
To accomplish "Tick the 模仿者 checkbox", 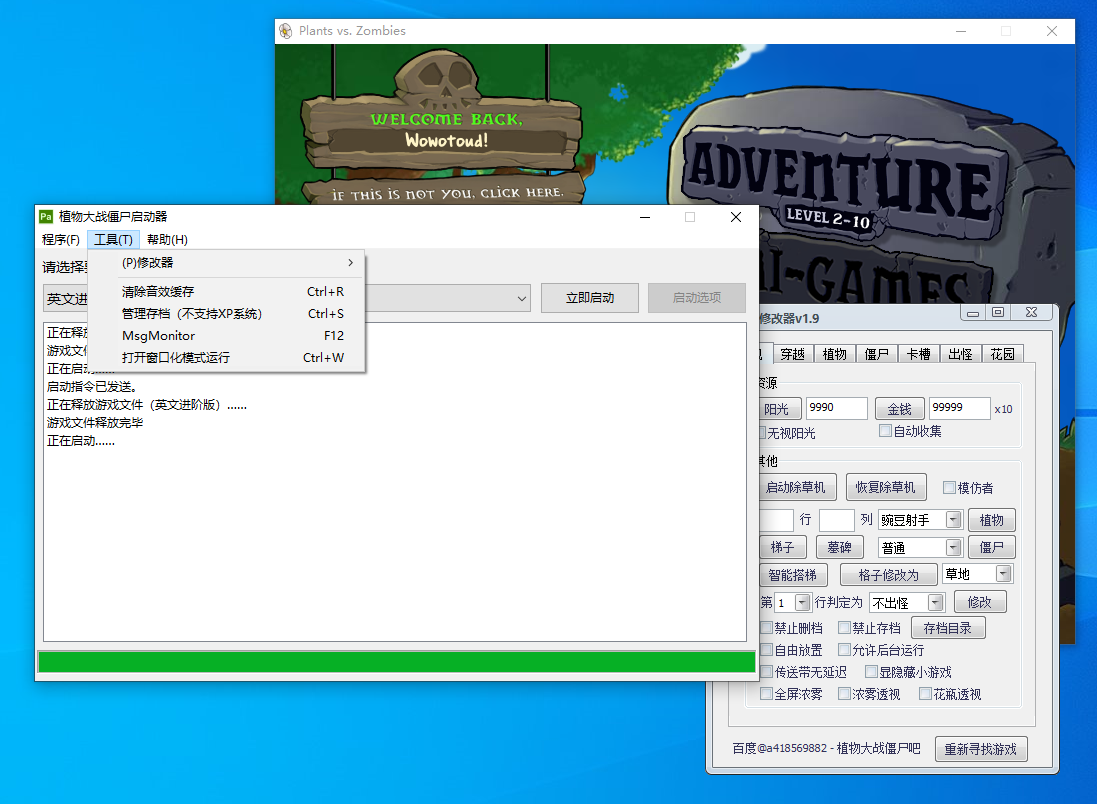I will [x=950, y=488].
